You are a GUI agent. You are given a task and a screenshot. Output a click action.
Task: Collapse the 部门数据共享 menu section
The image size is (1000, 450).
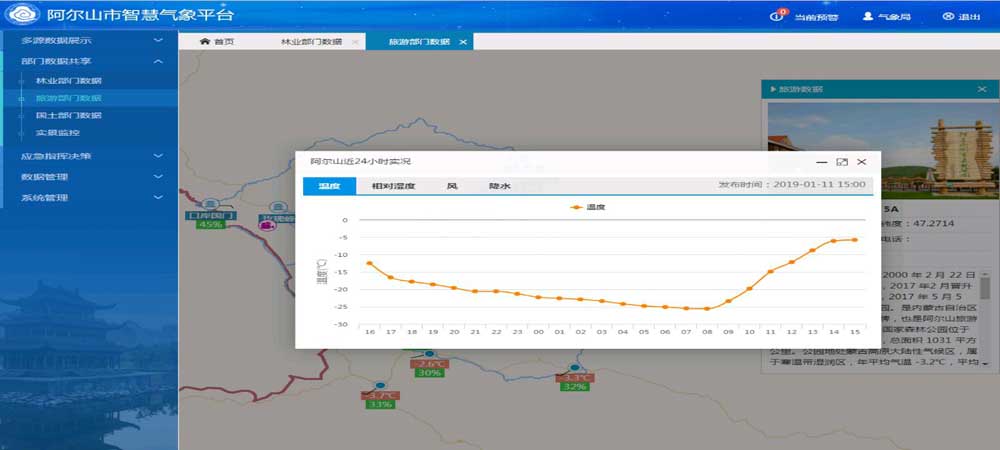(158, 62)
